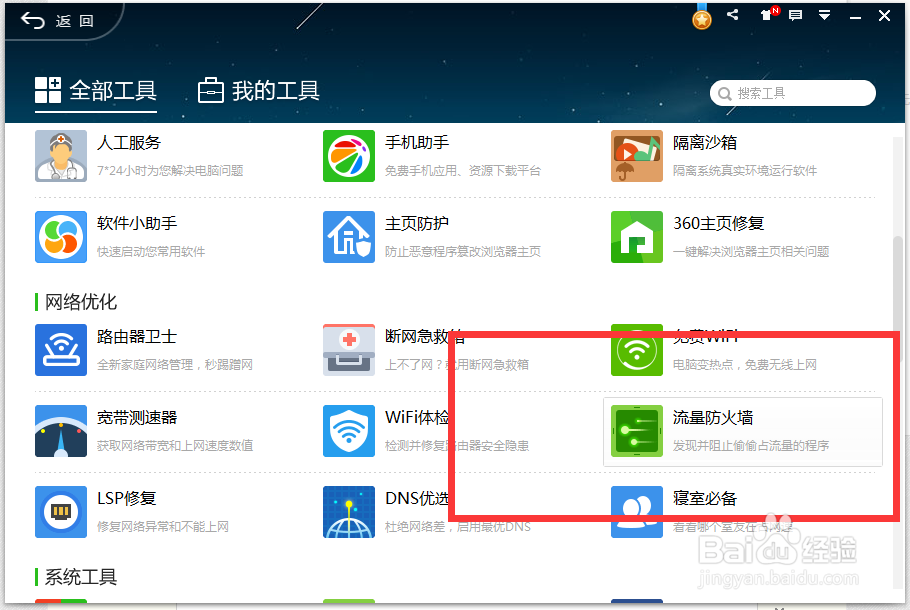Image resolution: width=910 pixels, height=610 pixels.
Task: Launch the 360主页修复 green house icon
Action: tap(637, 237)
